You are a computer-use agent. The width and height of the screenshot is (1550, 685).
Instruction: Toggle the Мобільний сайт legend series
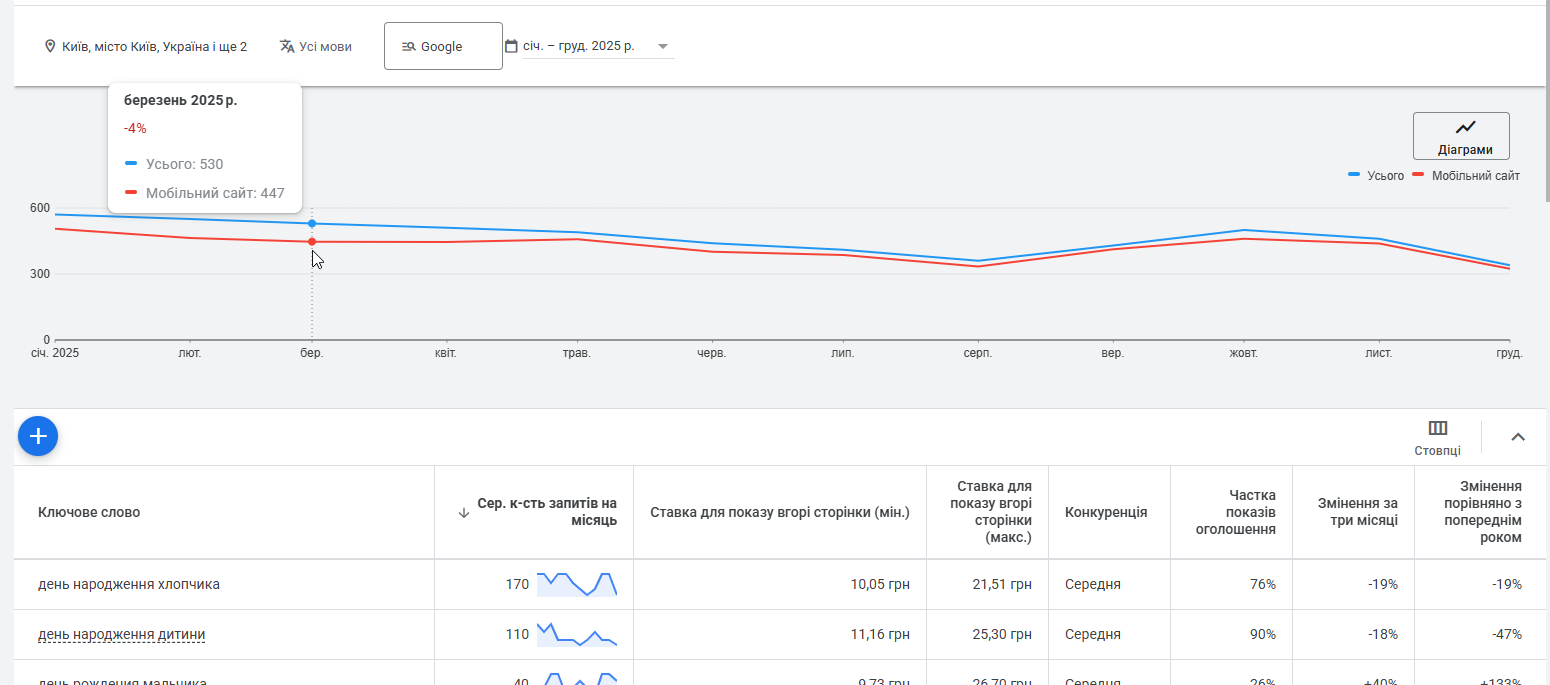click(x=1466, y=176)
